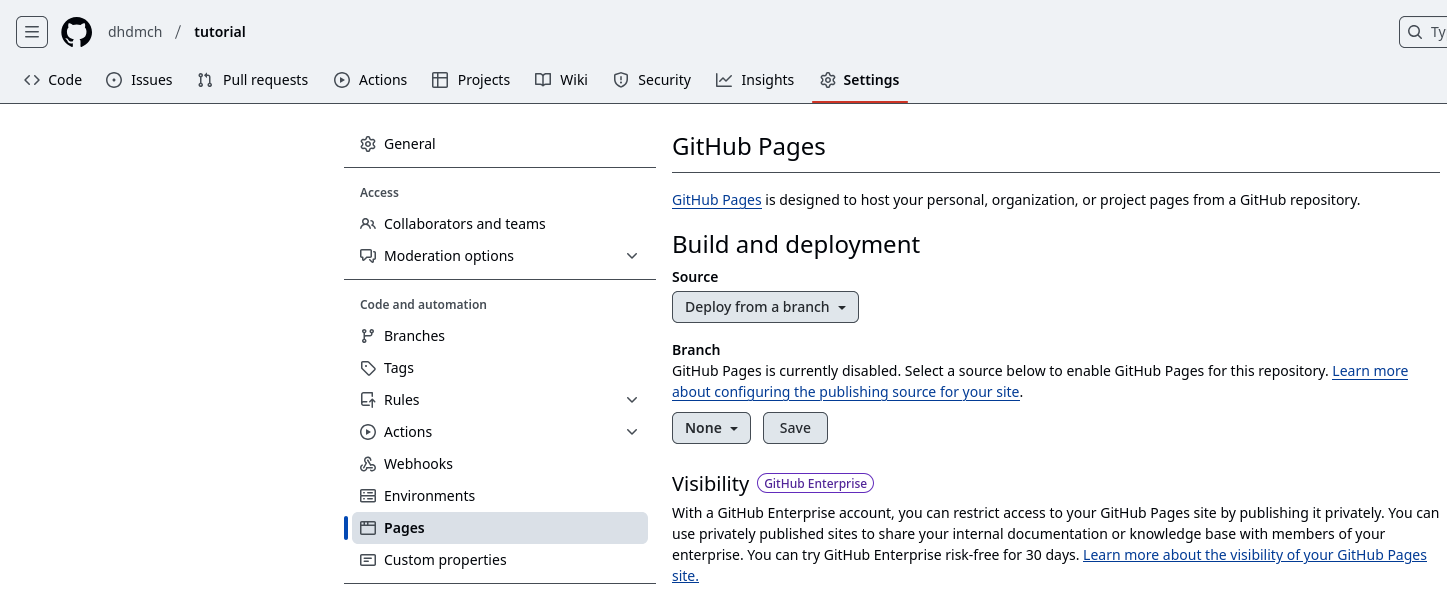Expand the Moderation options section

pyautogui.click(x=632, y=256)
